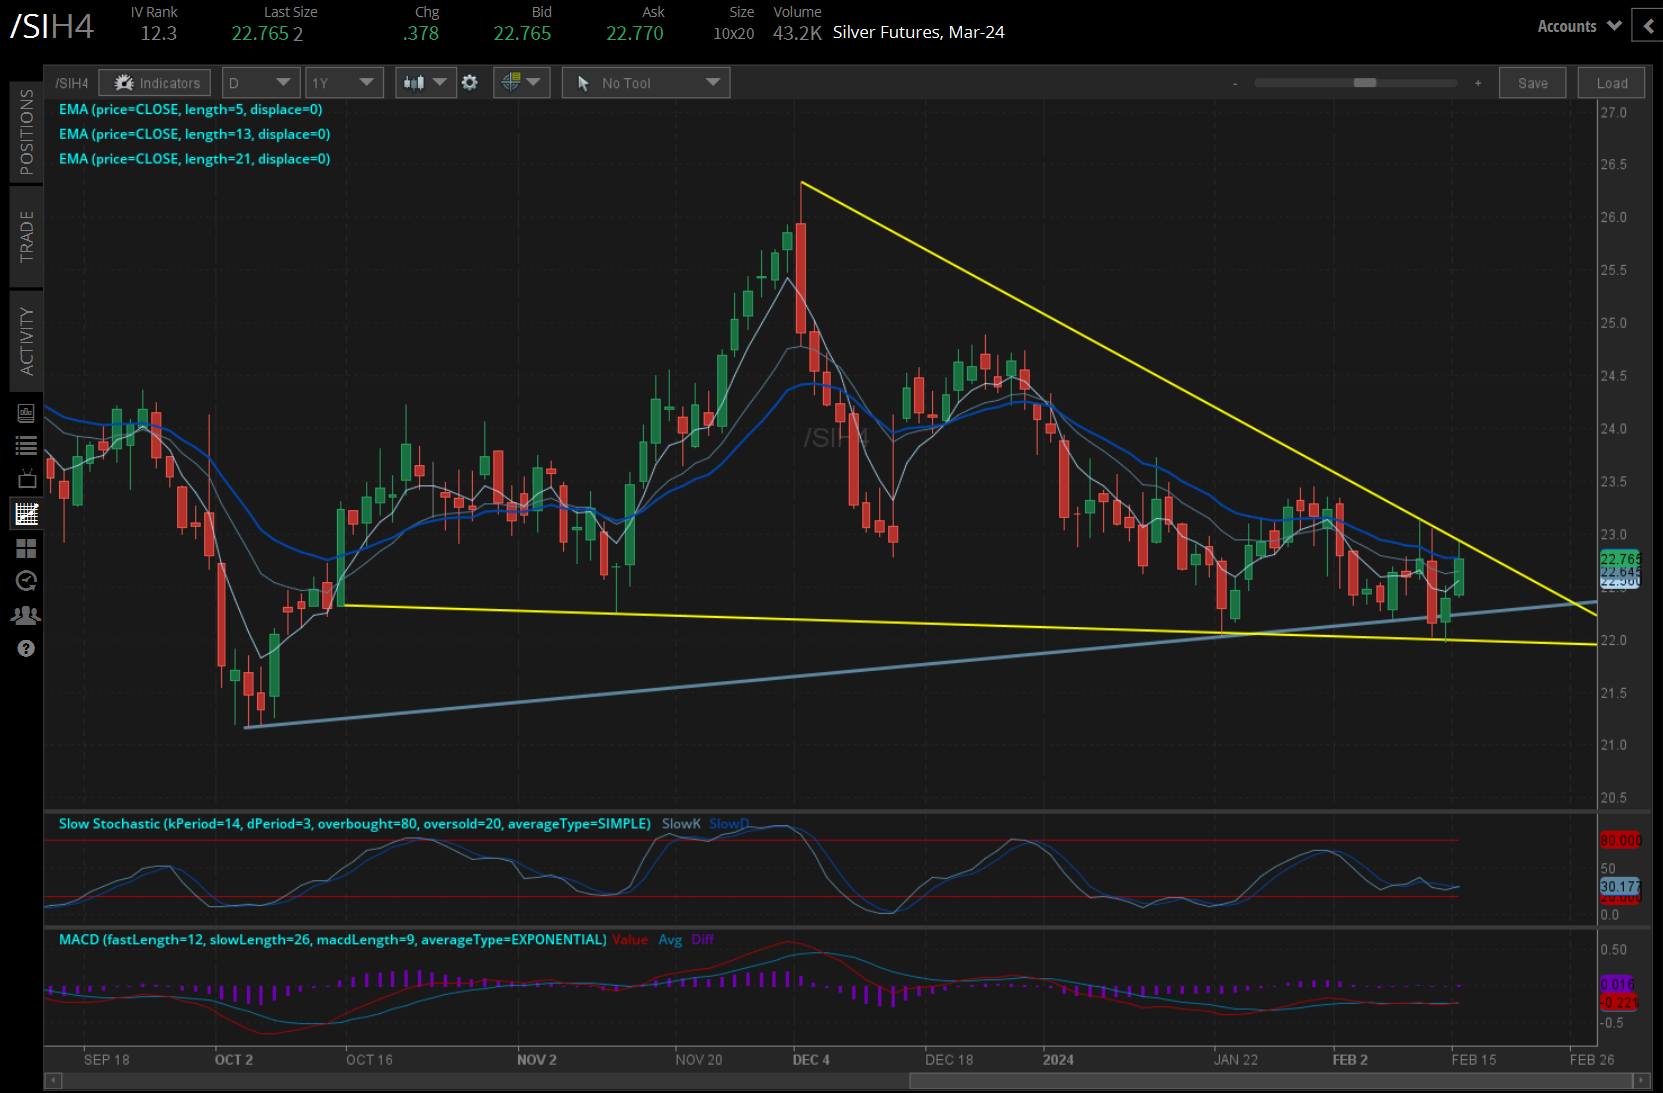The width and height of the screenshot is (1663, 1093).
Task: Open the watchlist lines icon in sidebar
Action: click(26, 446)
